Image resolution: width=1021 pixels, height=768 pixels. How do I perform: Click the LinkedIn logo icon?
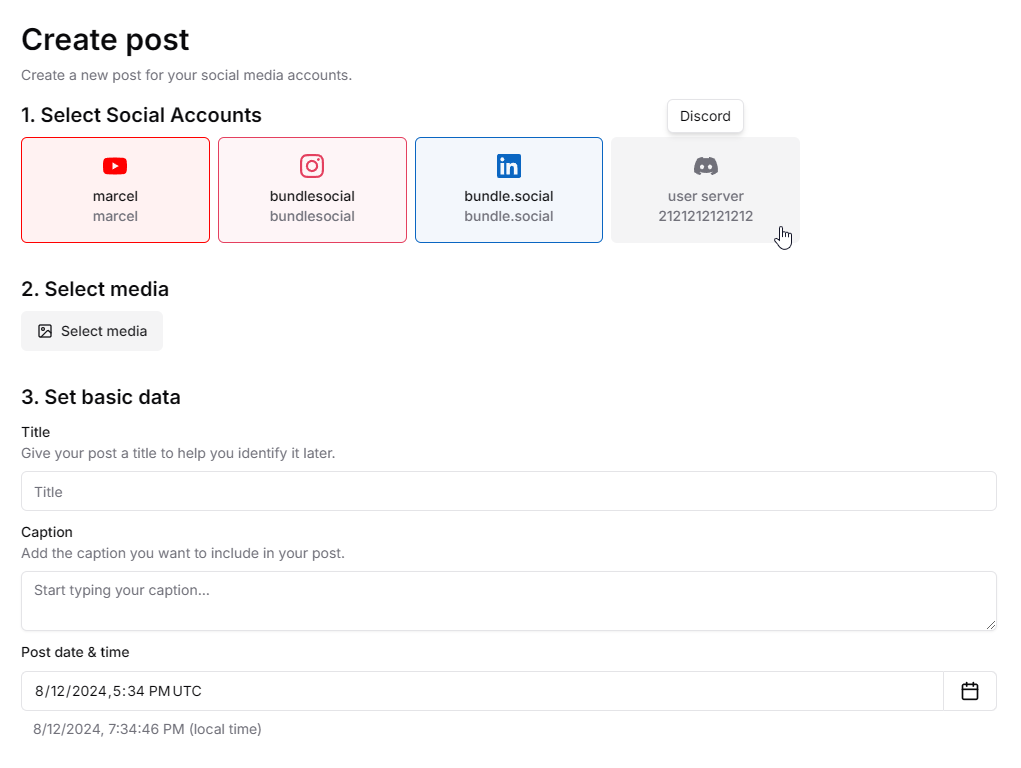tap(509, 166)
